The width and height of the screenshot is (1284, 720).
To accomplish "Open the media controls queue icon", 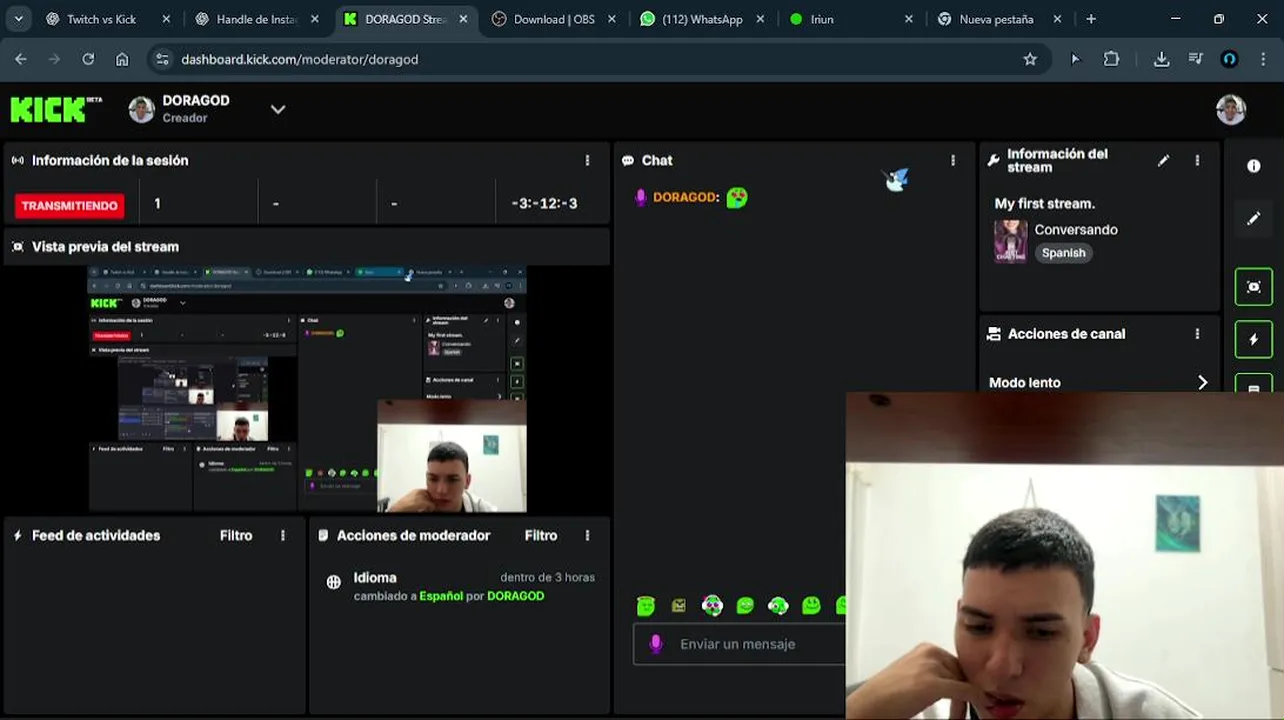I will tap(1195, 59).
